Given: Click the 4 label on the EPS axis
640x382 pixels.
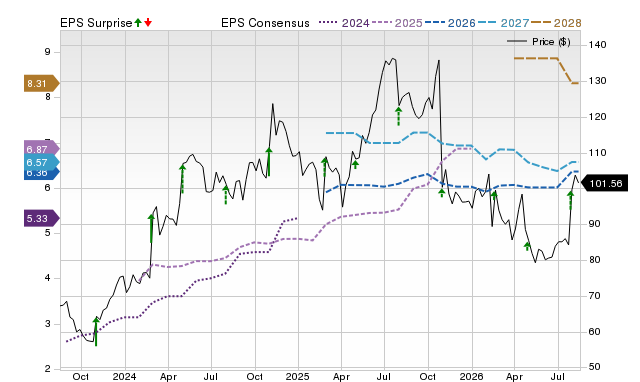Looking at the screenshot, I should pyautogui.click(x=48, y=278).
